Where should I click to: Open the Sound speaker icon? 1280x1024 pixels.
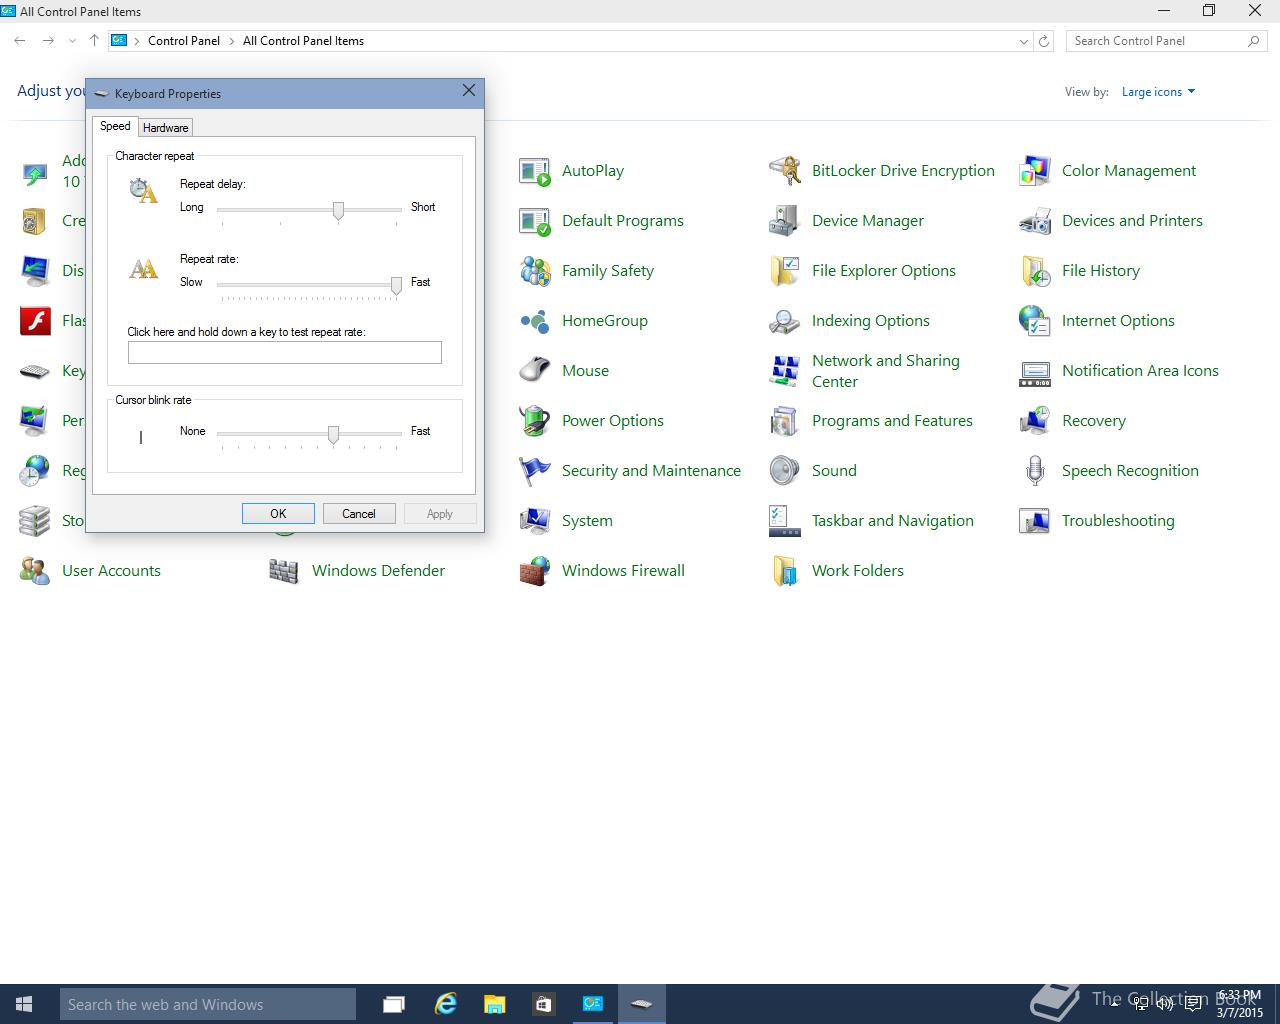[x=785, y=471]
